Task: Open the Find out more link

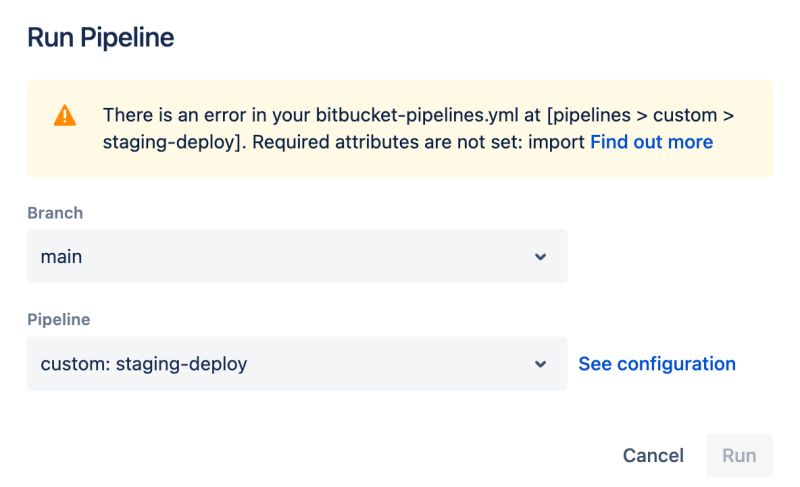Action: [x=651, y=142]
